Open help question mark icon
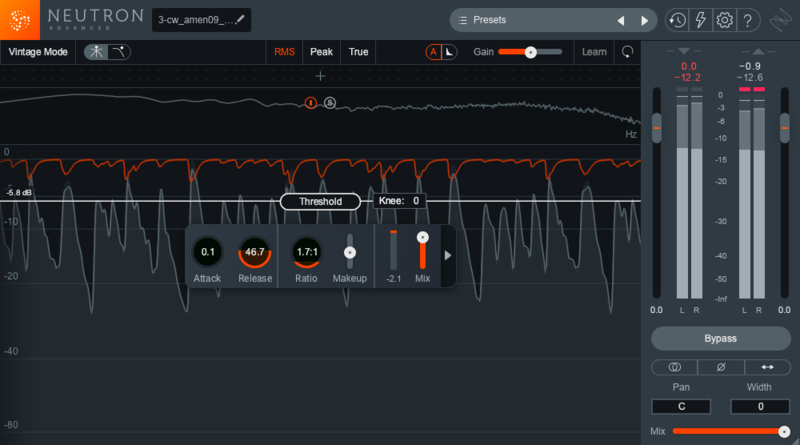This screenshot has width=800, height=445. tap(747, 20)
